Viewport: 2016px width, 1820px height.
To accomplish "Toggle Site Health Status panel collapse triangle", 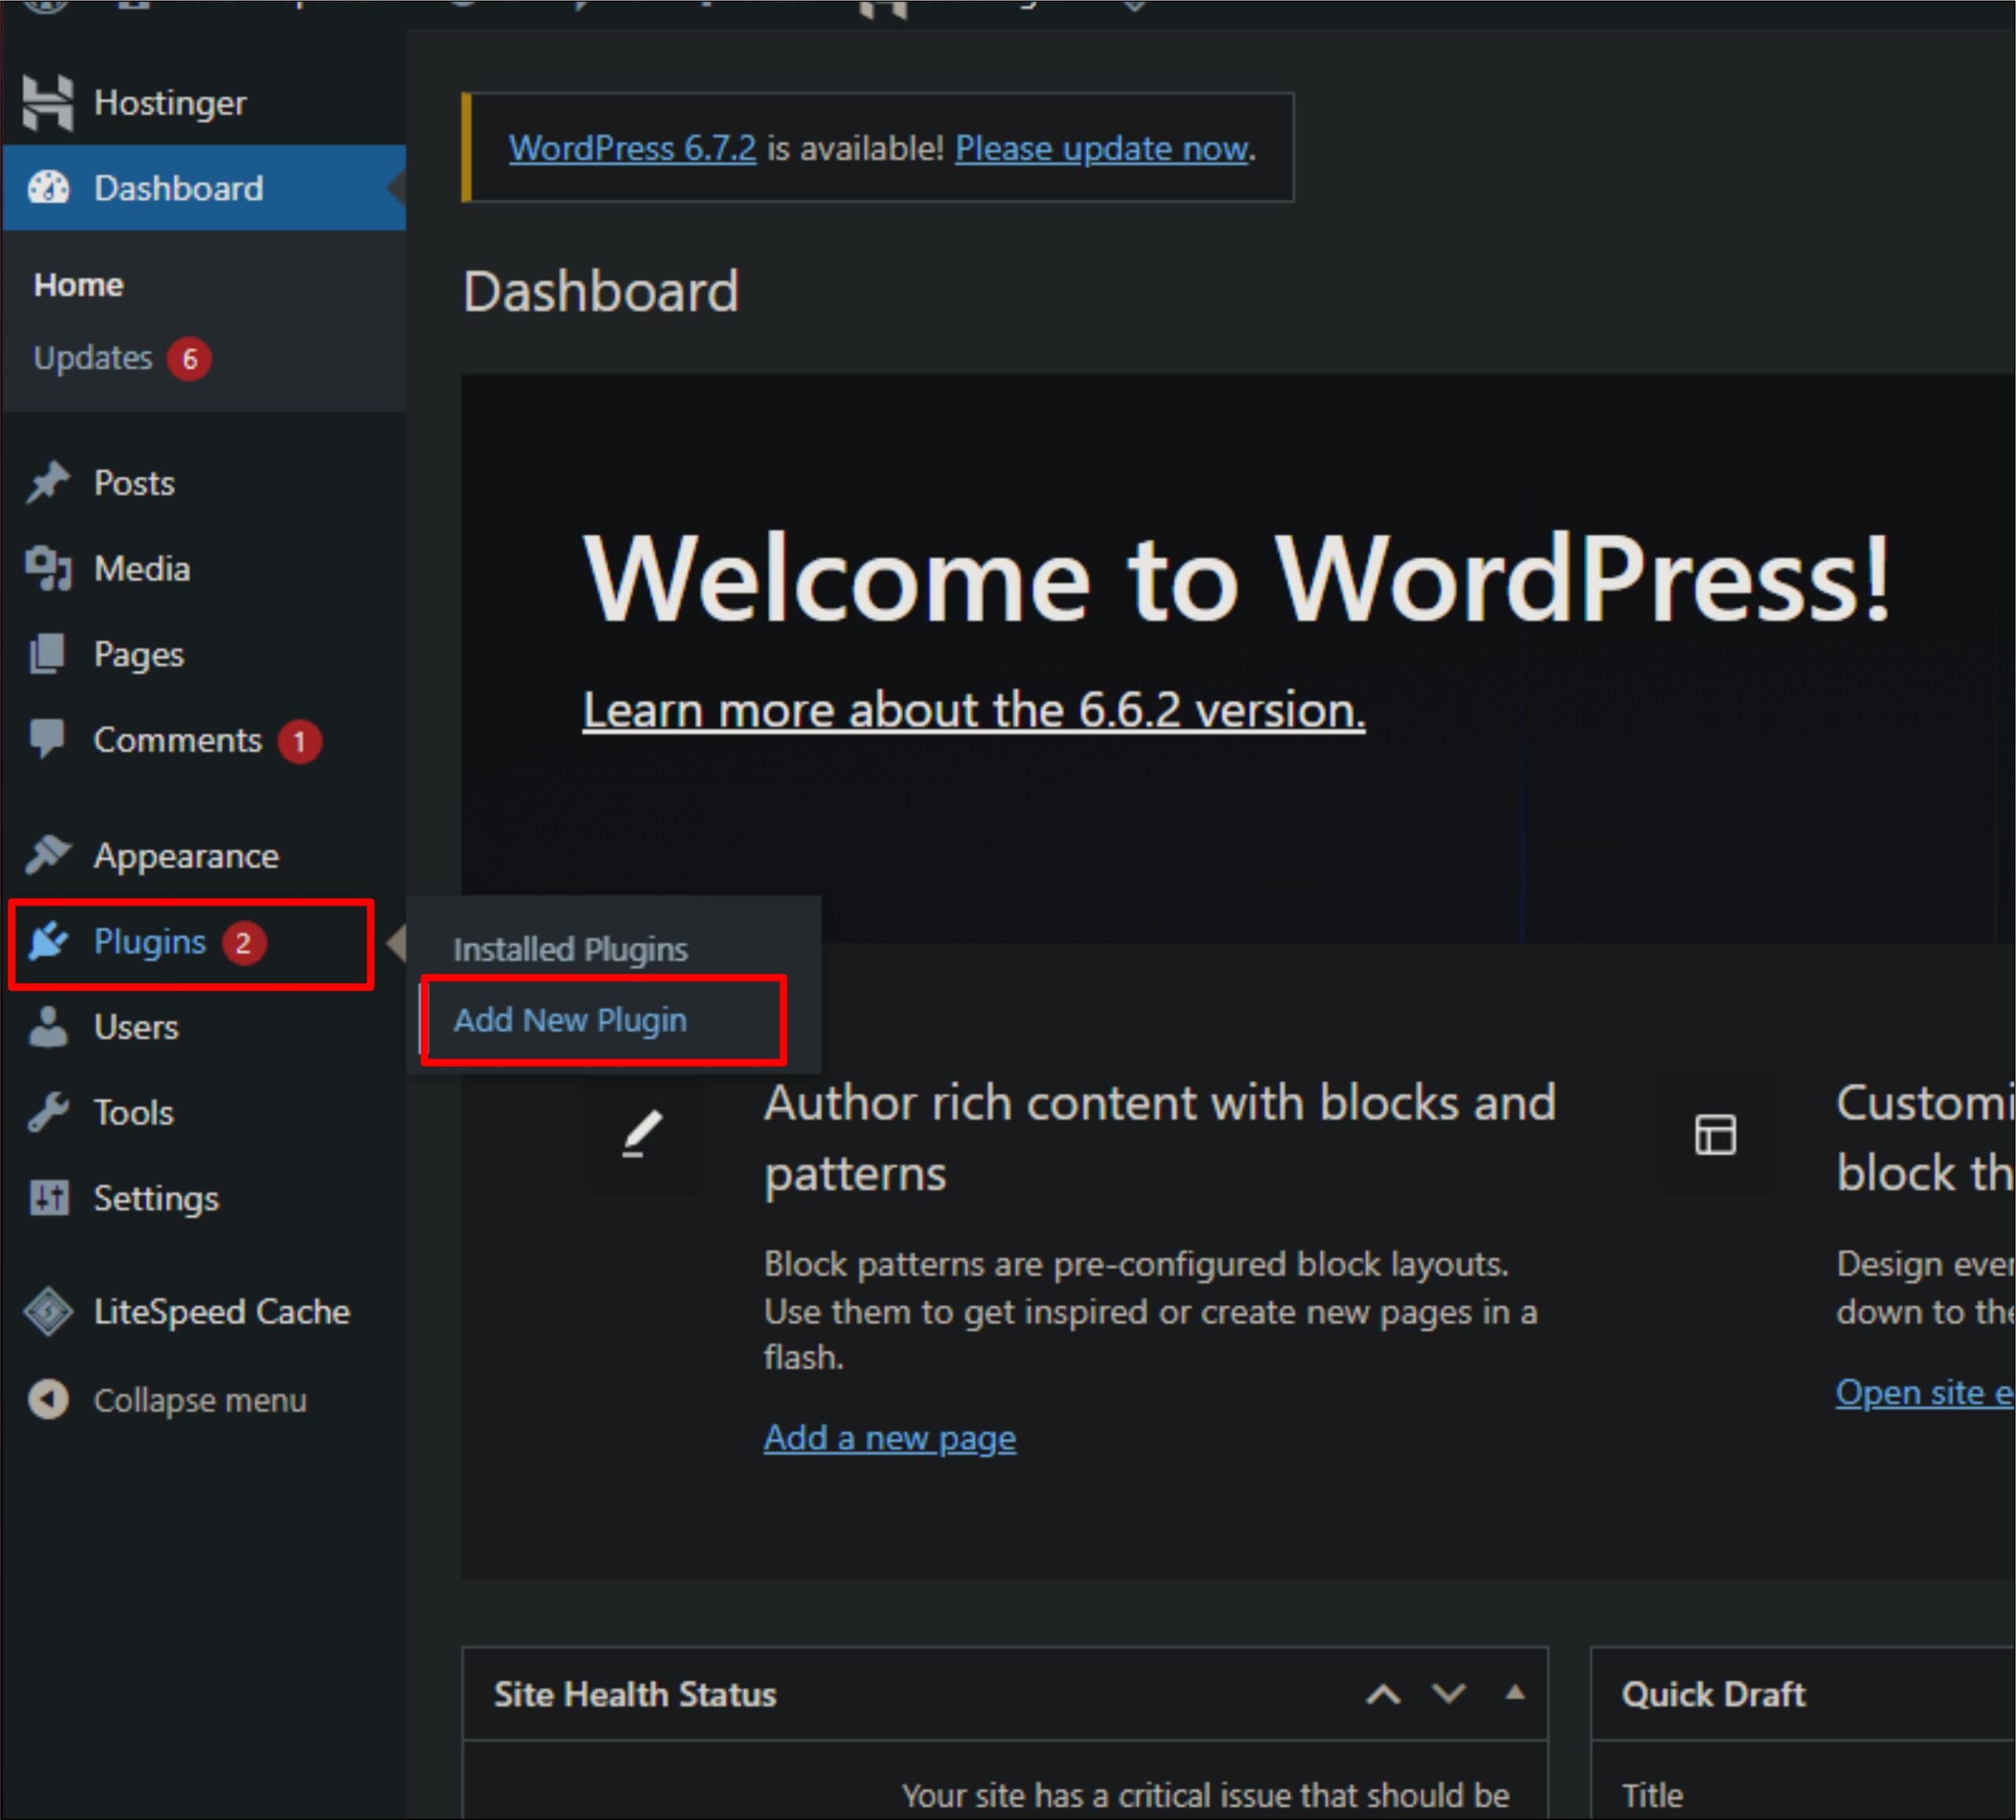I will 1516,1692.
